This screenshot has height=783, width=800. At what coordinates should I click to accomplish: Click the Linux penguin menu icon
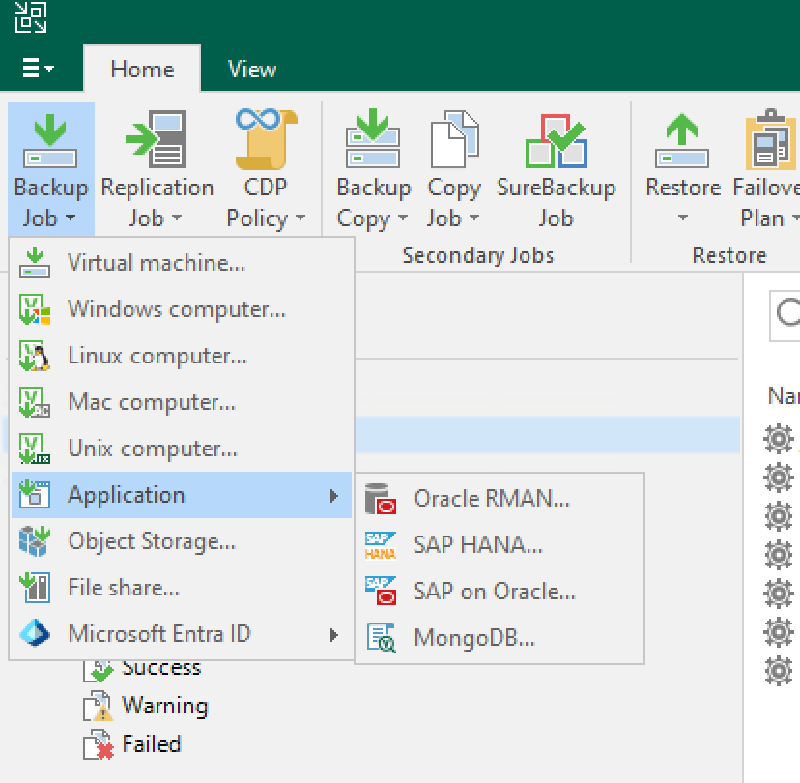34,356
